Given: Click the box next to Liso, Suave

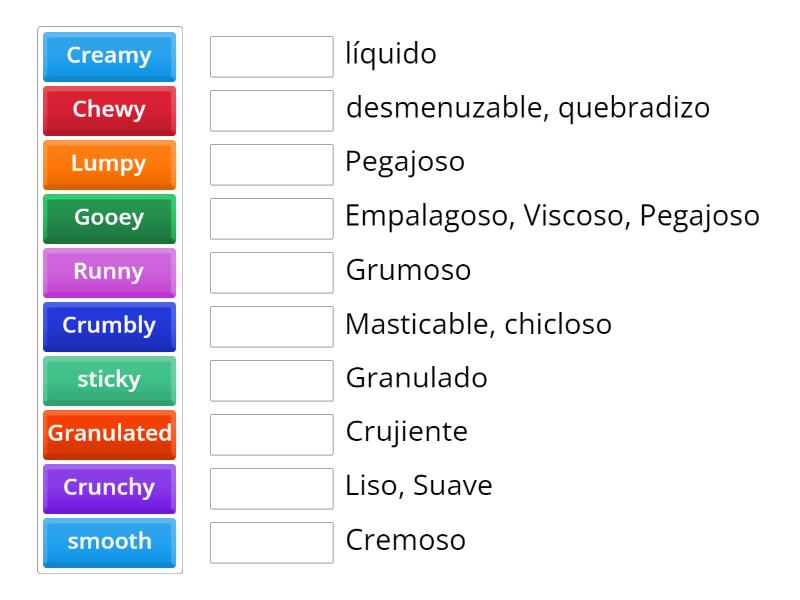Looking at the screenshot, I should 271,488.
